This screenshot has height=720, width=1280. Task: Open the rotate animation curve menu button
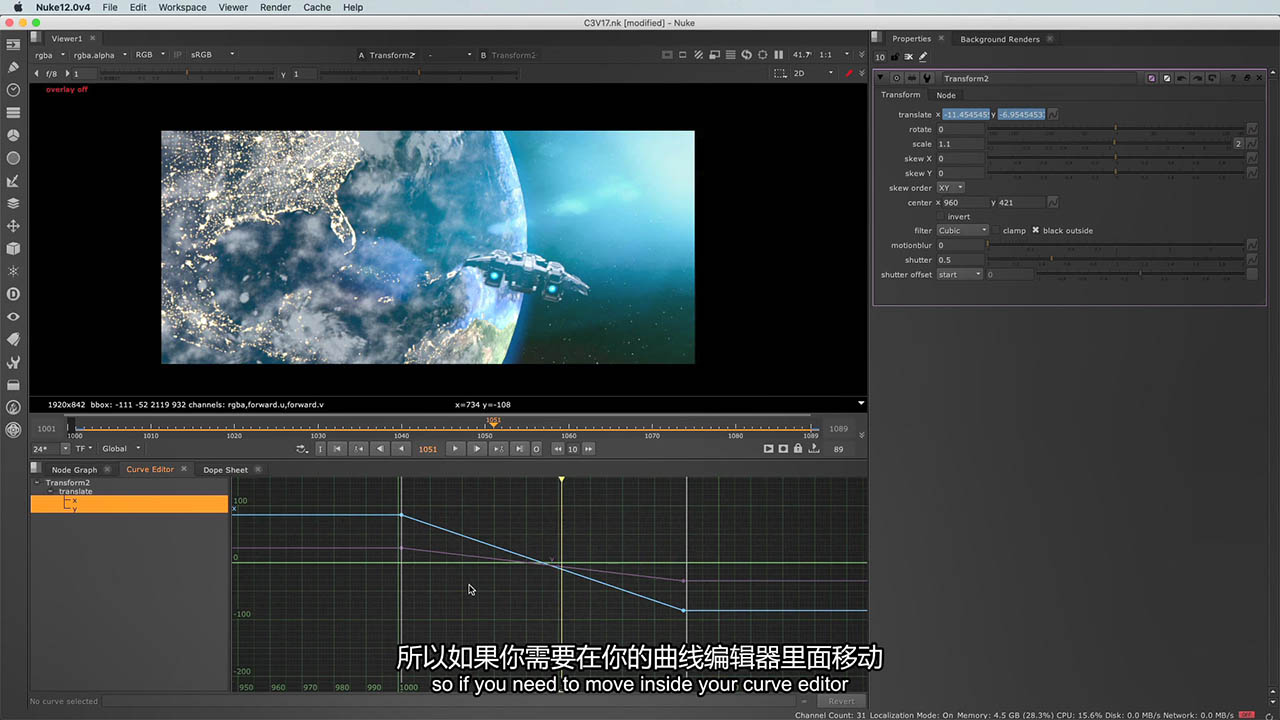[x=1252, y=129]
